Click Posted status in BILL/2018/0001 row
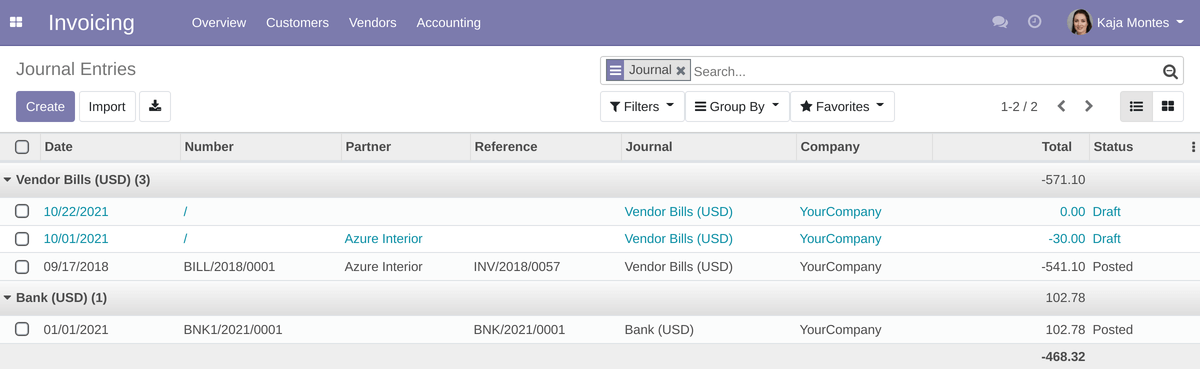This screenshot has height=369, width=1200. pyautogui.click(x=1113, y=267)
